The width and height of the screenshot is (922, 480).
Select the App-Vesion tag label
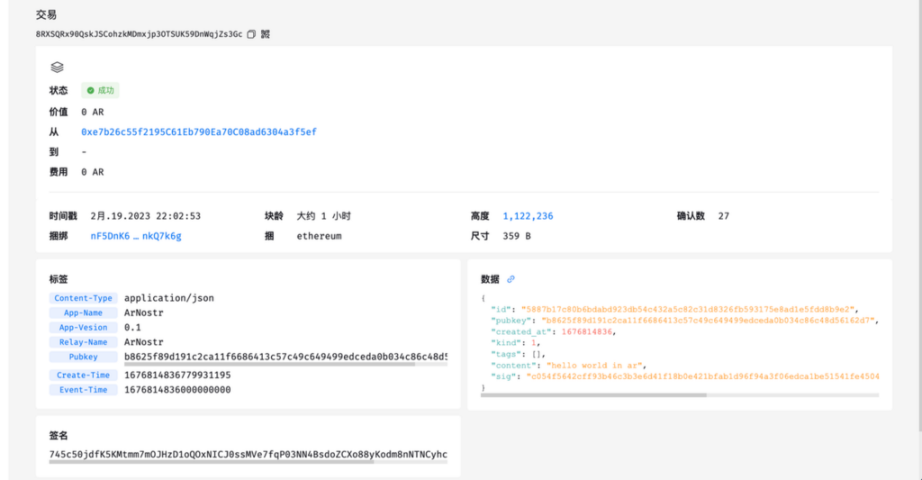tap(83, 327)
